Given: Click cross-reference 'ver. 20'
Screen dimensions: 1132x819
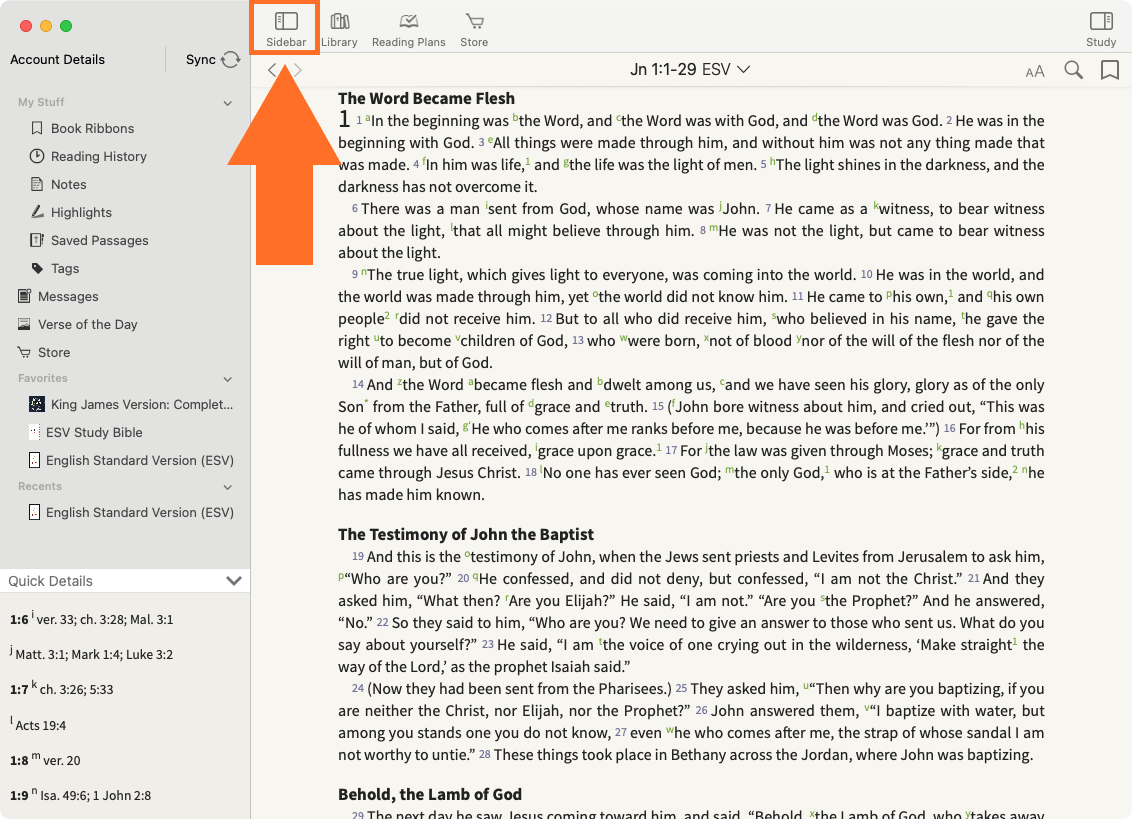Looking at the screenshot, I should click(62, 760).
